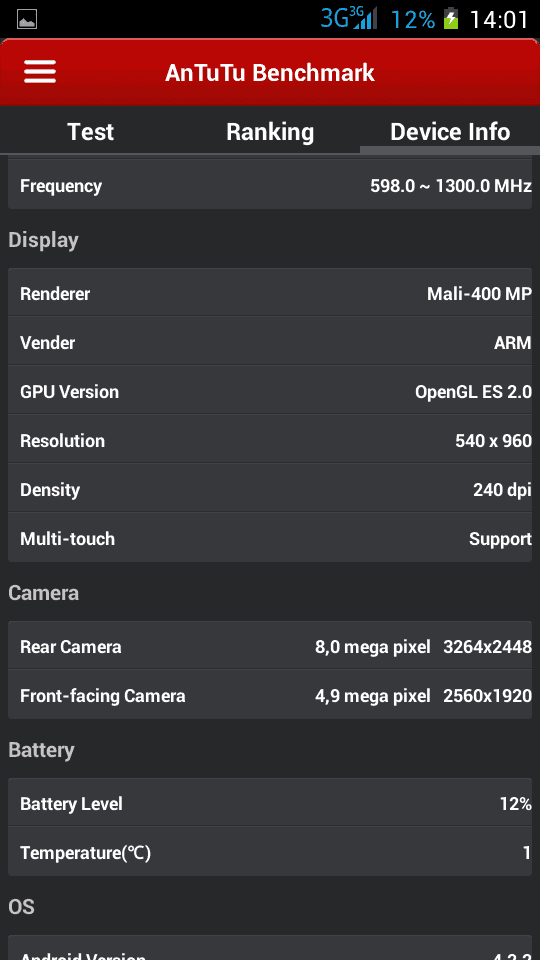This screenshot has width=540, height=960.
Task: Tap the picture notification icon in status bar
Action: [x=27, y=20]
